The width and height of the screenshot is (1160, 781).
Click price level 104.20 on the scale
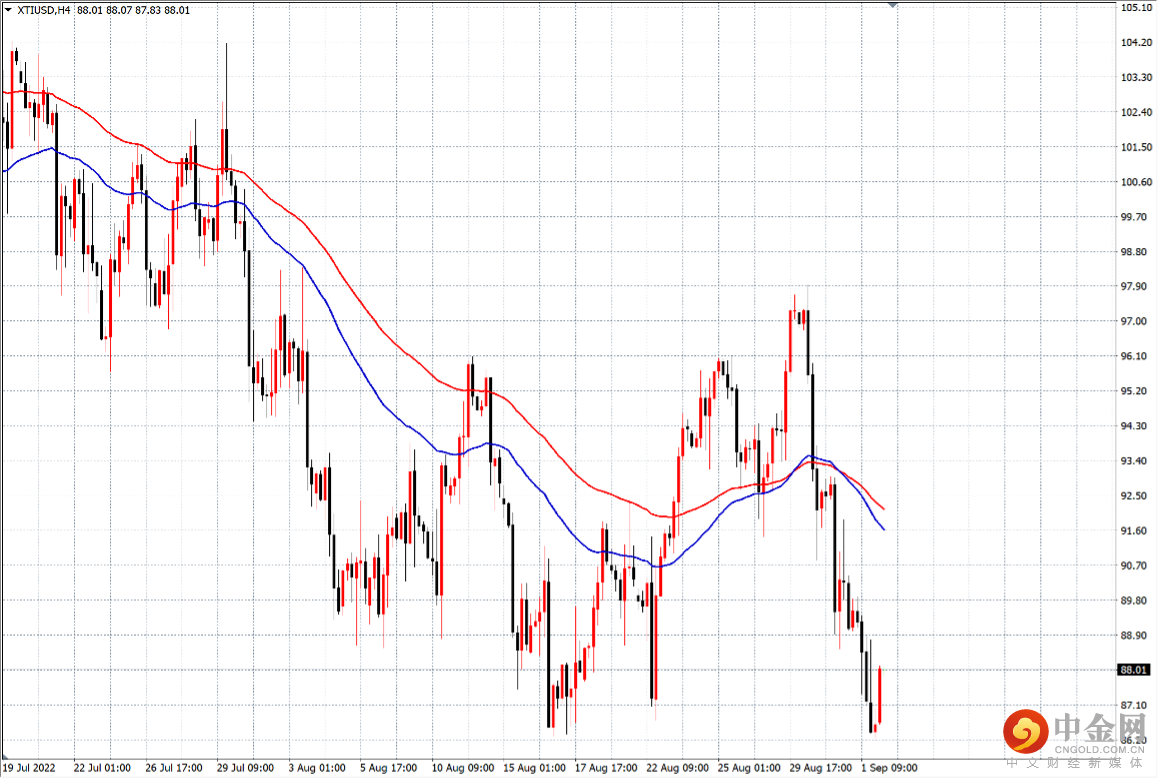[1136, 42]
